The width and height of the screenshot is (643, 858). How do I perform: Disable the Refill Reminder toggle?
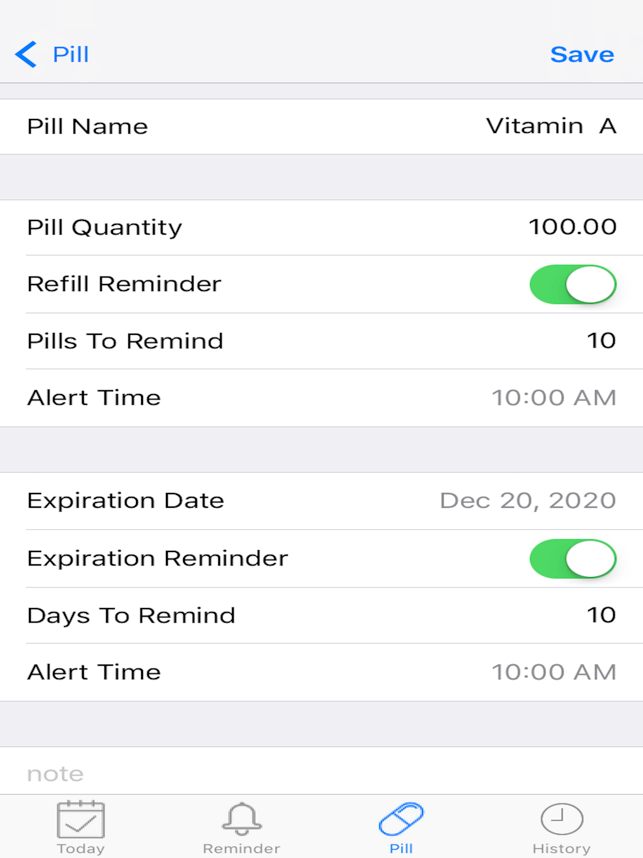click(x=571, y=284)
